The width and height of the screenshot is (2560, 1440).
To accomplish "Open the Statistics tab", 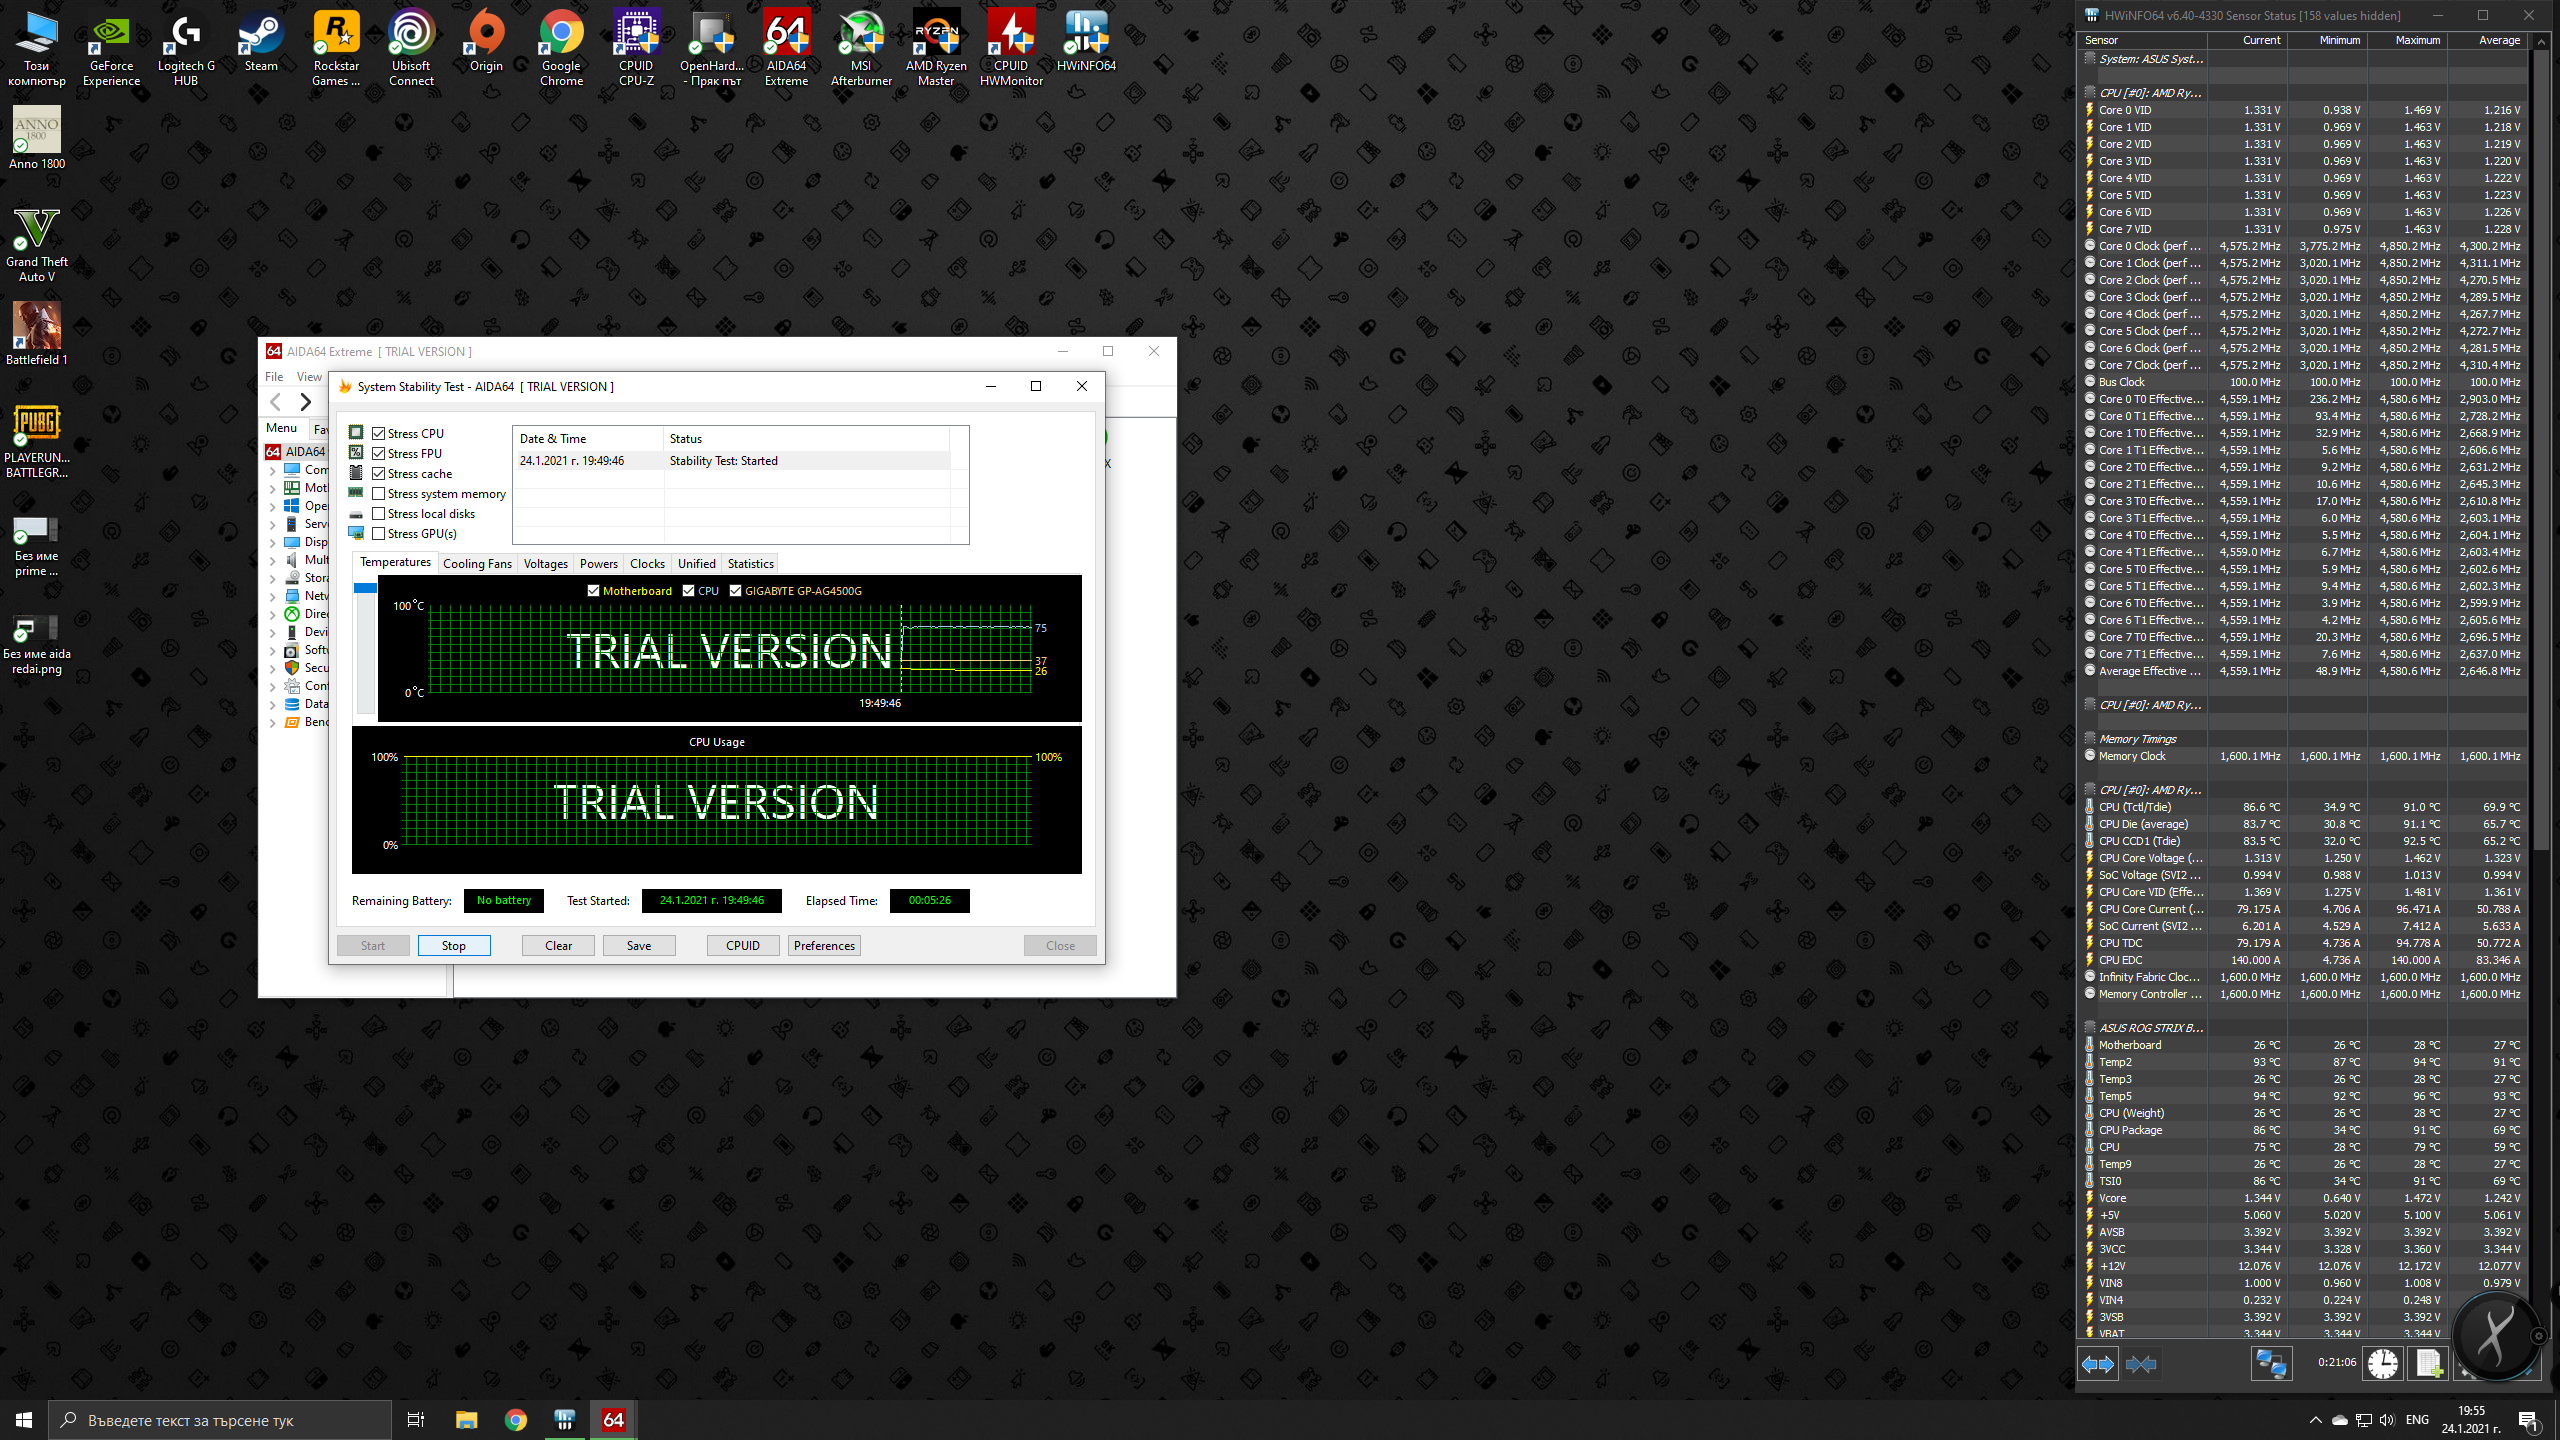I will pyautogui.click(x=750, y=564).
